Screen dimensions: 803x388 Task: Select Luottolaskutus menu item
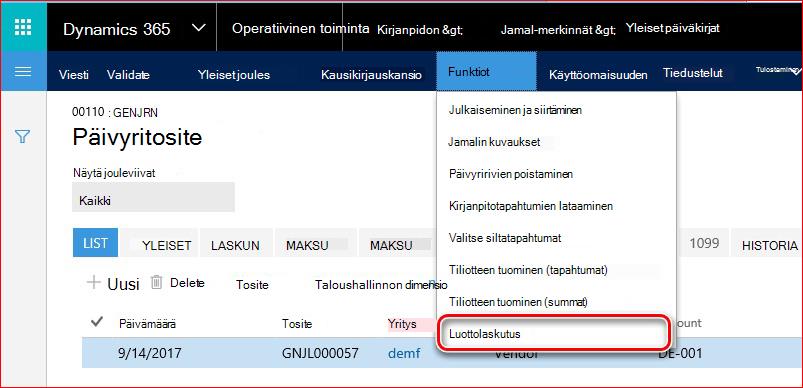click(554, 333)
